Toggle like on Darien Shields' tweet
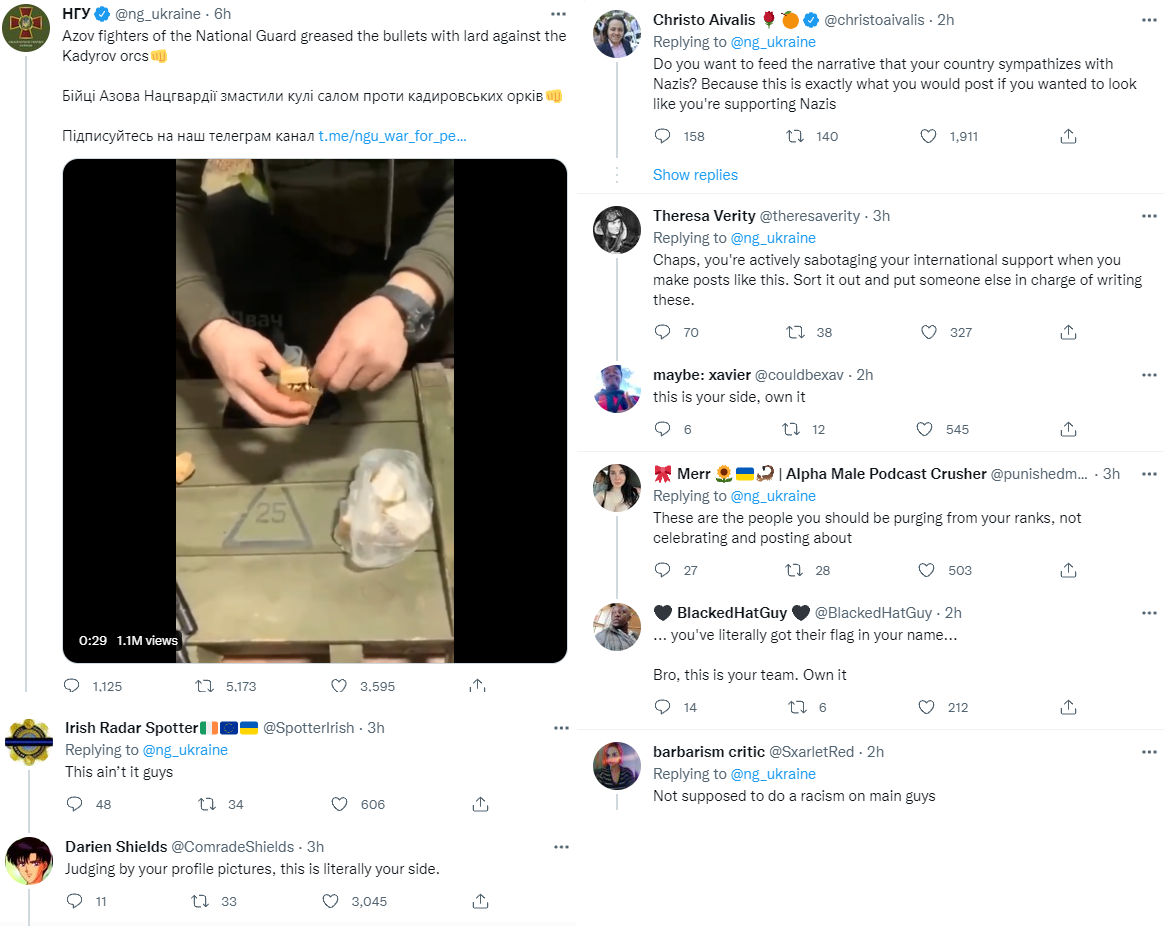This screenshot has height=952, width=1164. point(330,902)
